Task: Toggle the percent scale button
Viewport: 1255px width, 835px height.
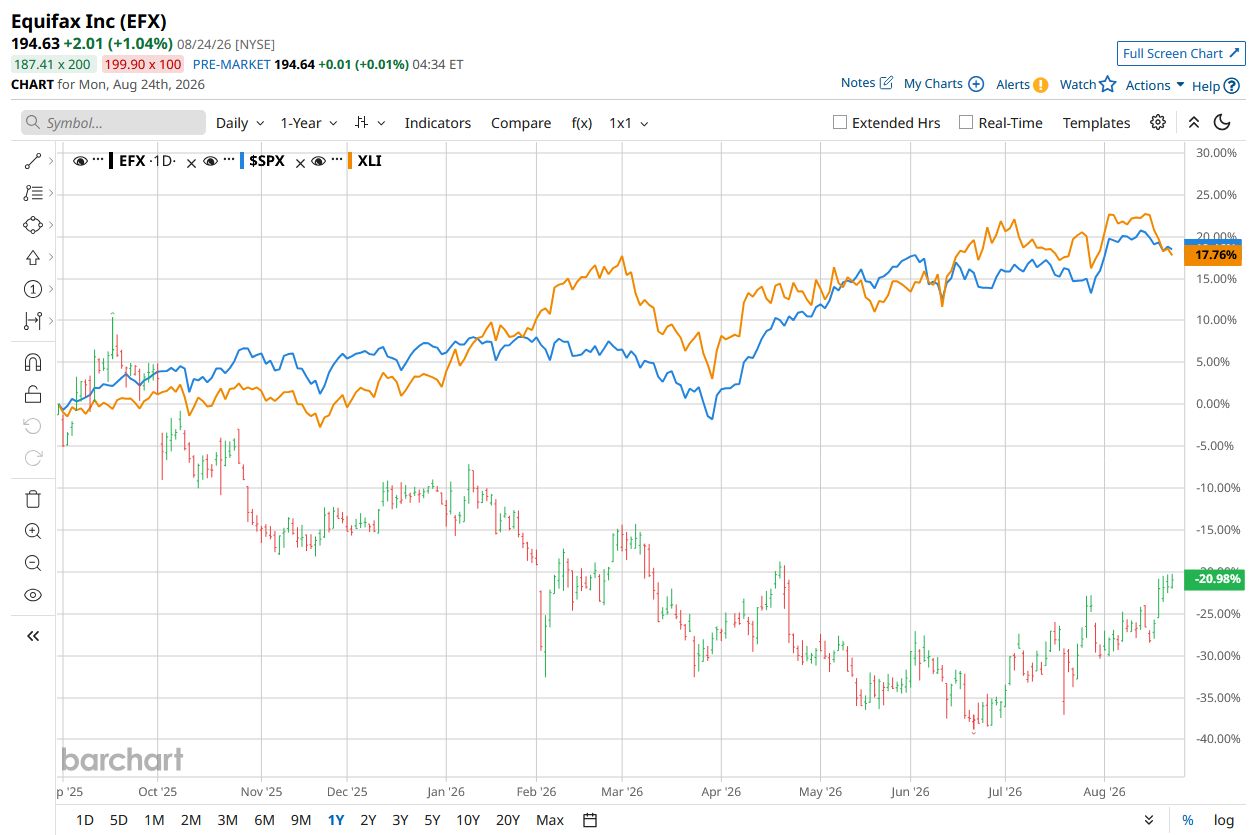Action: coord(1188,820)
